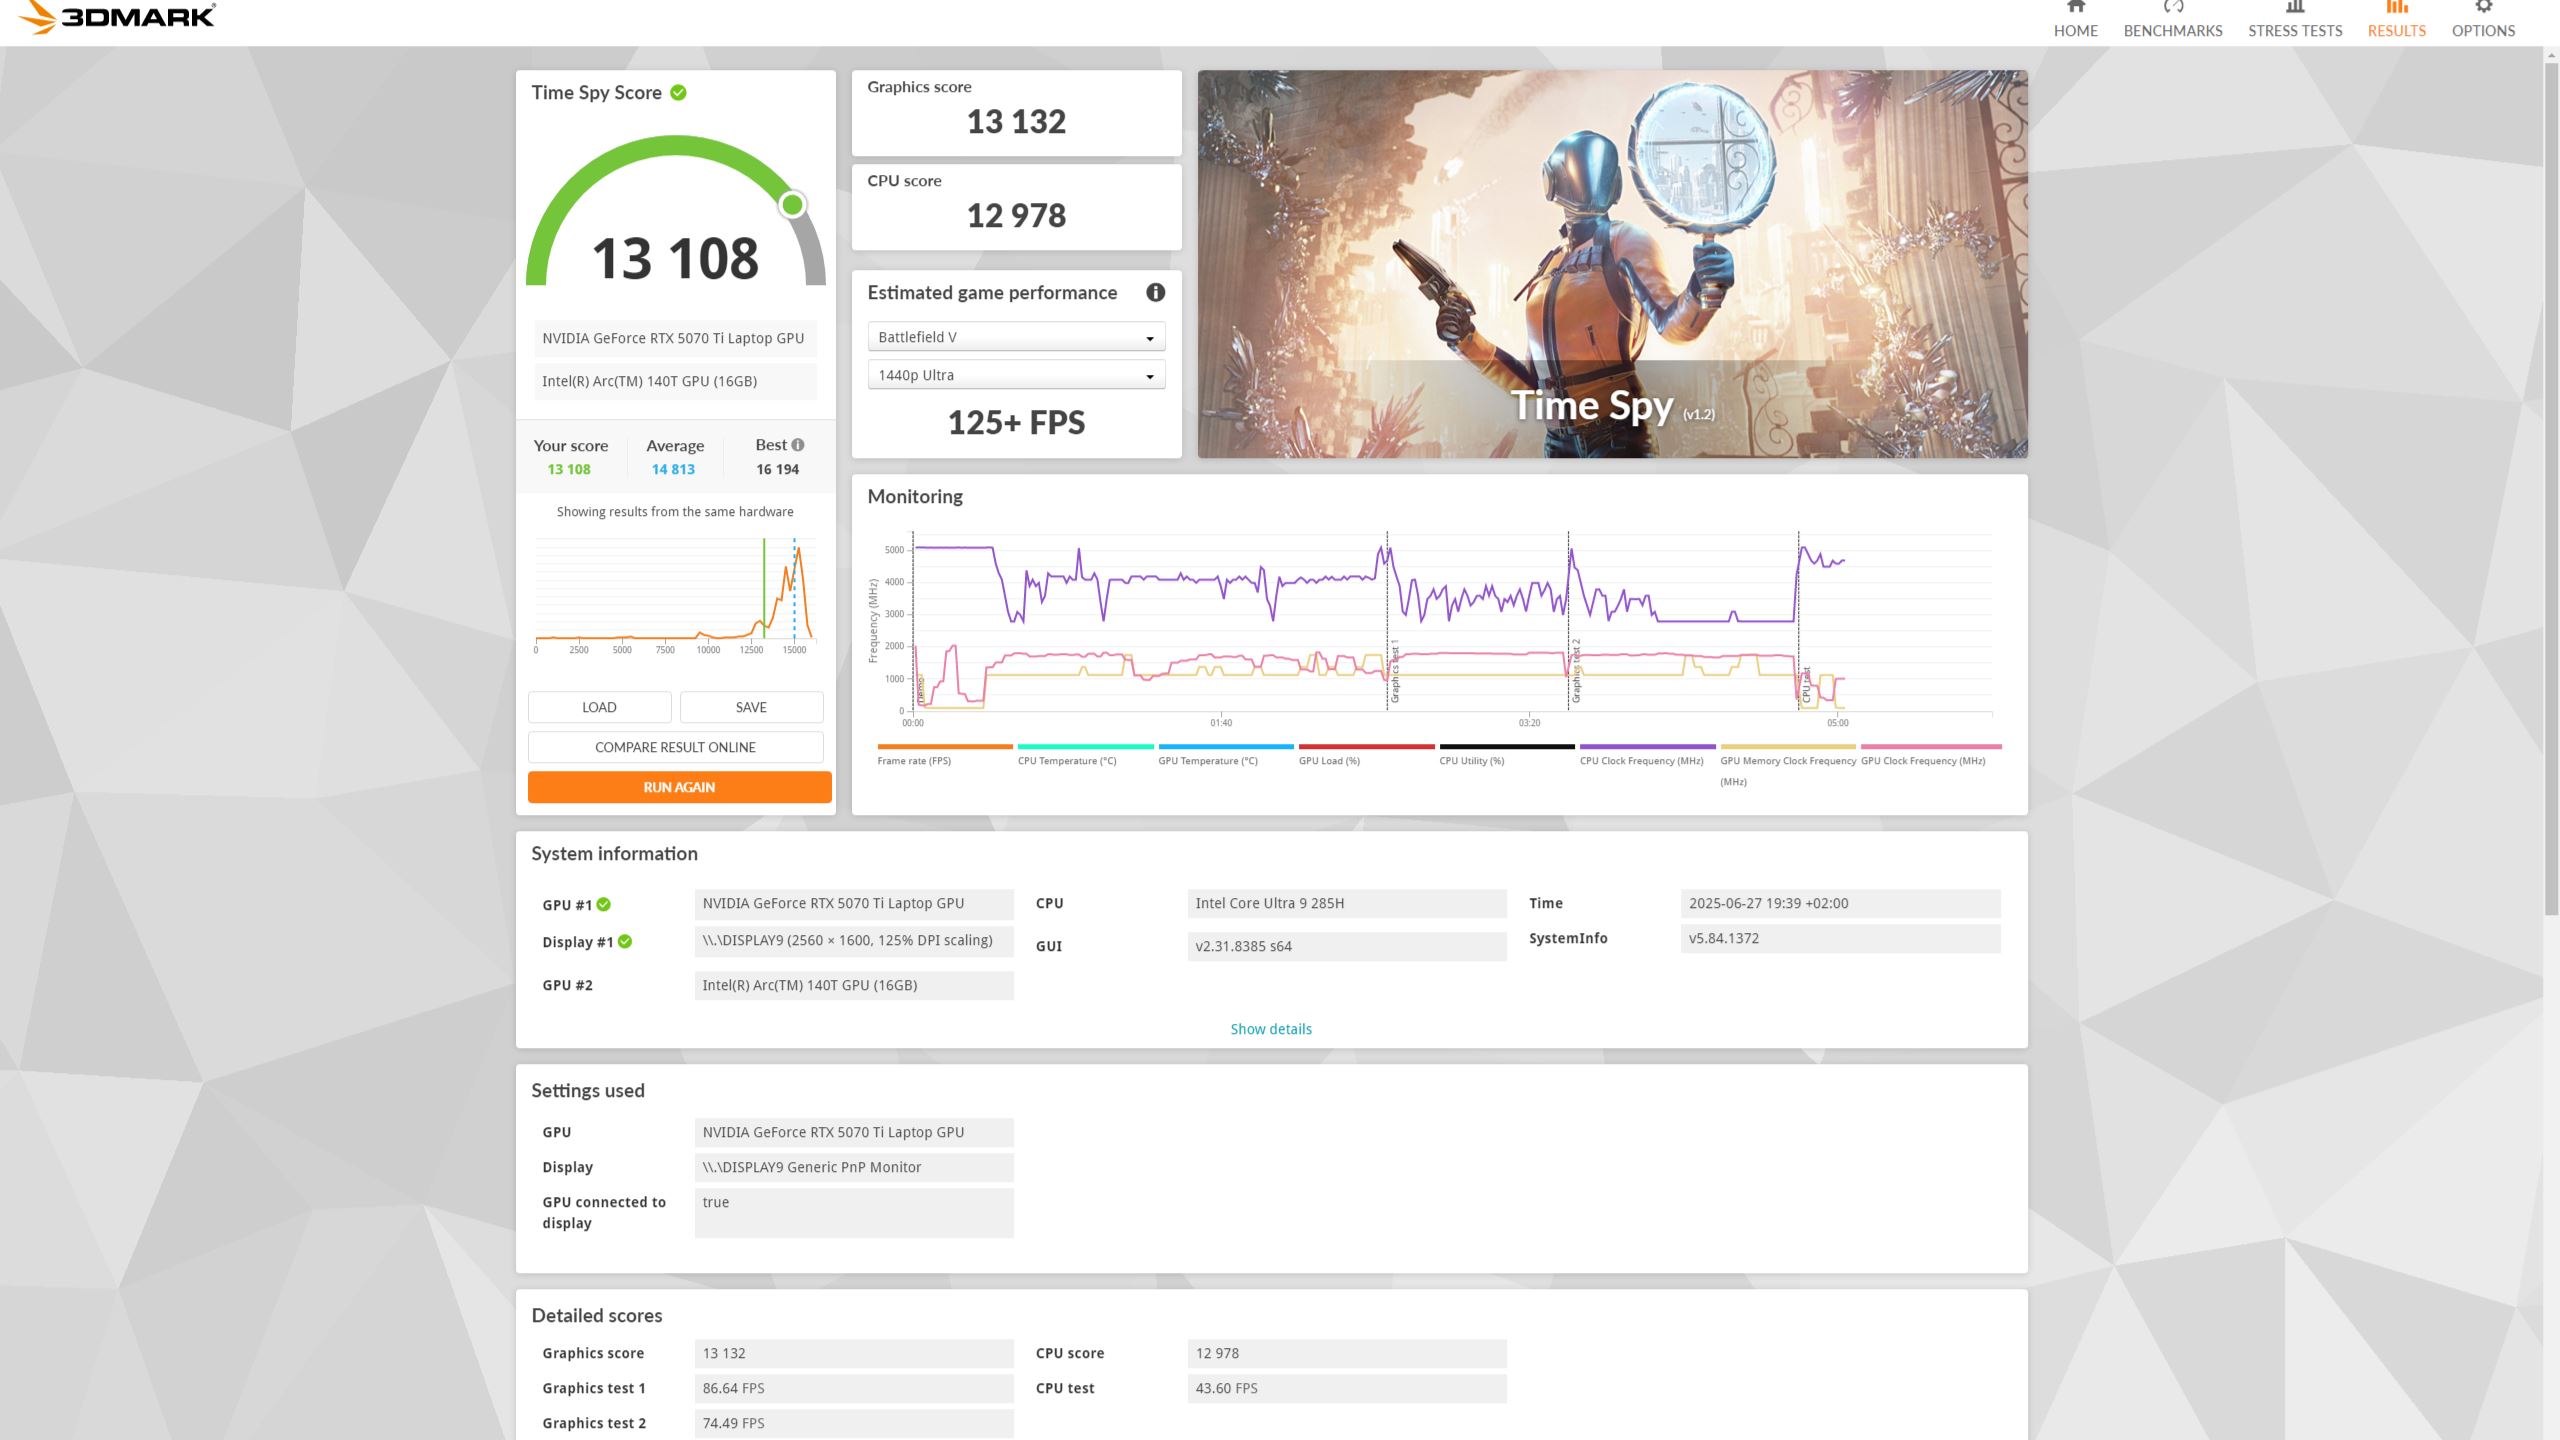The width and height of the screenshot is (2560, 1440).
Task: Toggle GPU Load (%) legend entry
Action: click(x=1366, y=755)
